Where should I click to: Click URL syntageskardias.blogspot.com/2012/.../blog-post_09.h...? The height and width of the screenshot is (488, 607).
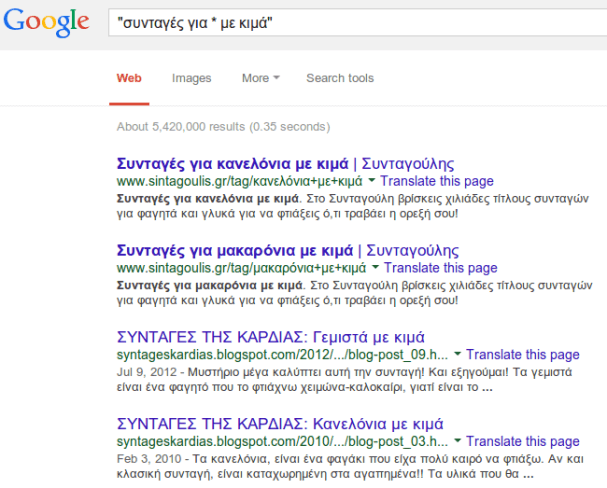pyautogui.click(x=283, y=354)
